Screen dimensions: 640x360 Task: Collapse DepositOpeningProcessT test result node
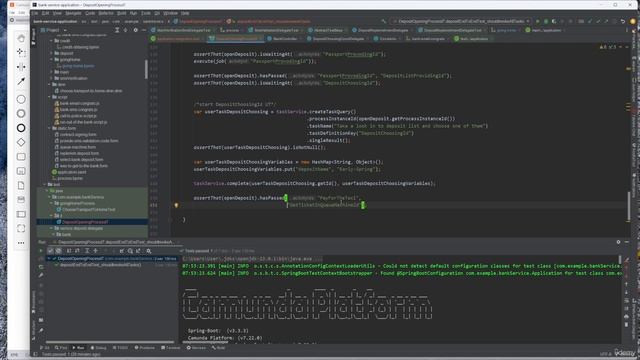[x=49, y=259]
